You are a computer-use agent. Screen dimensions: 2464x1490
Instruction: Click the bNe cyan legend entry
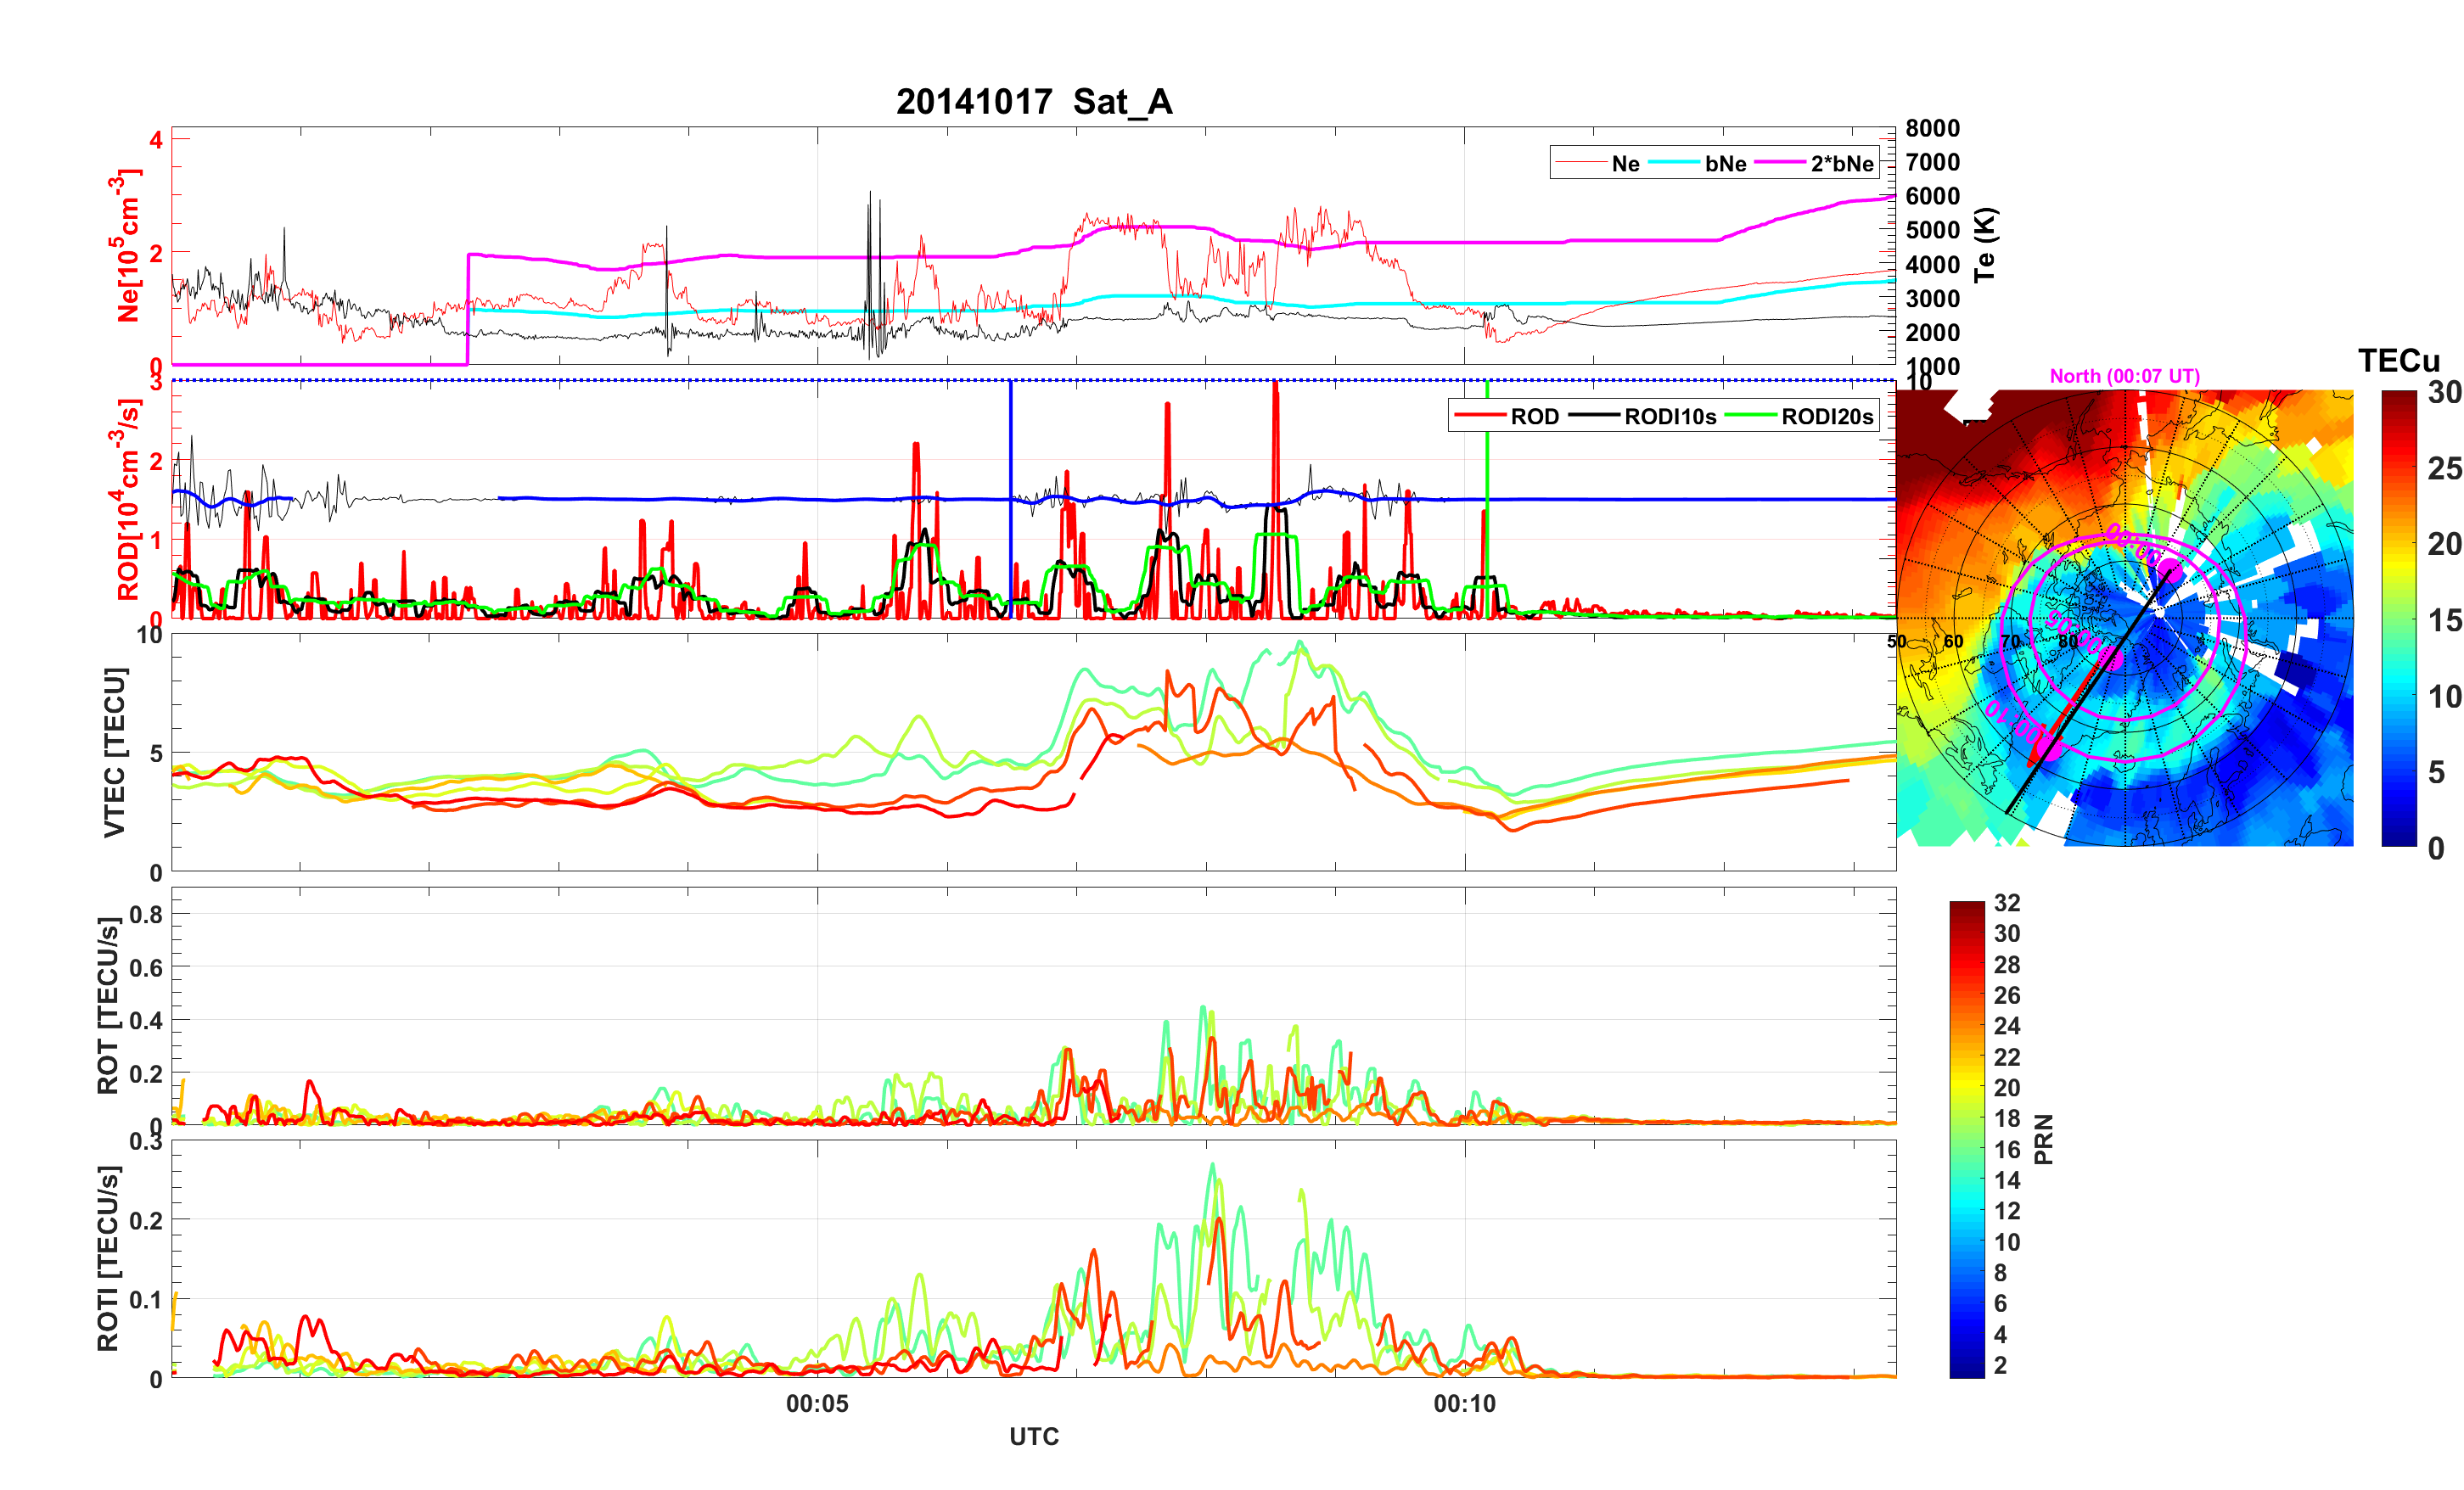coord(1725,163)
